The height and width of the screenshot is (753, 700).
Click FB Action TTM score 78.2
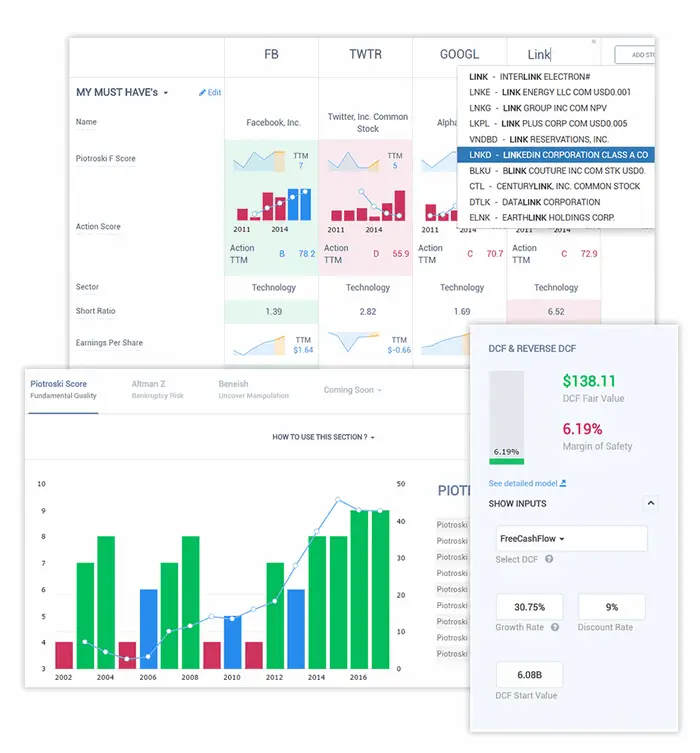pos(307,254)
